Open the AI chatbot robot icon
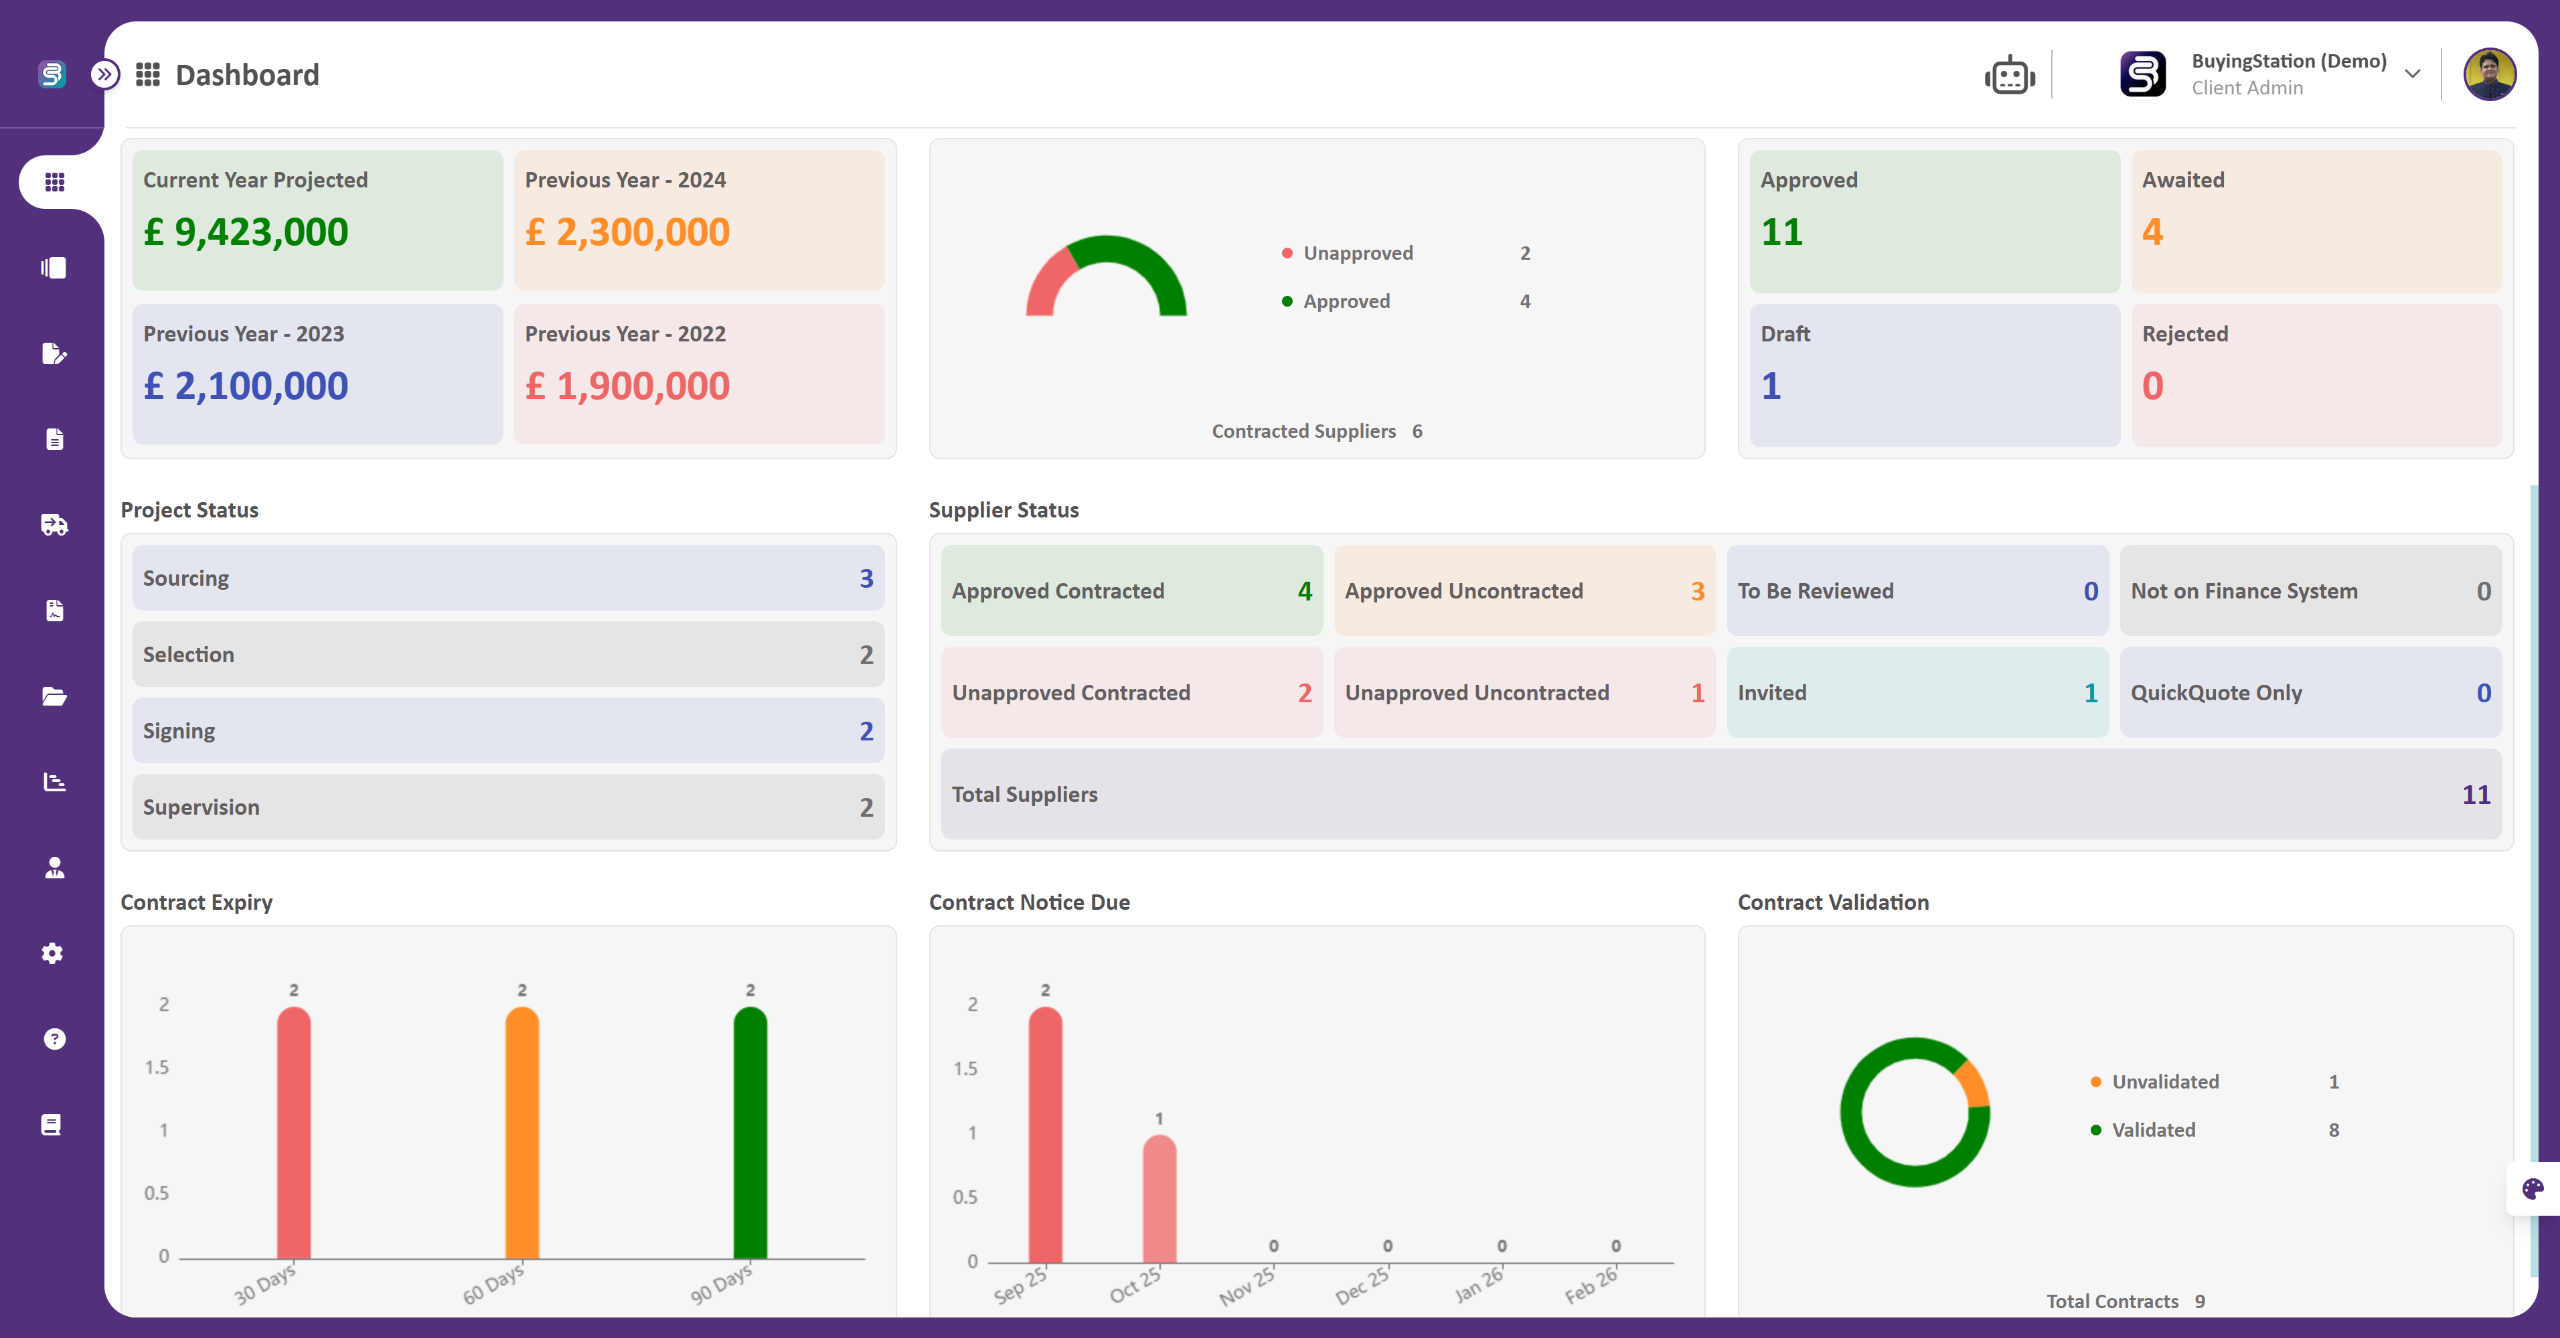 (x=2009, y=75)
